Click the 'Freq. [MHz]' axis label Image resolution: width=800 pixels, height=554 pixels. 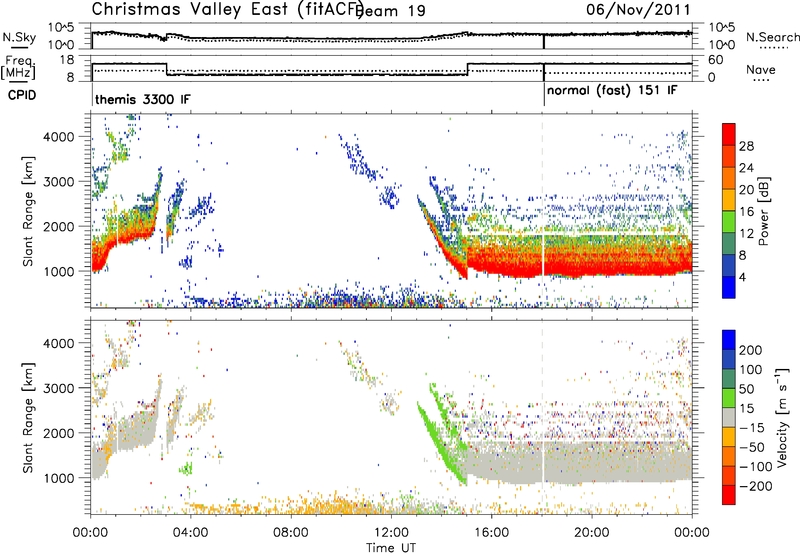[x=19, y=67]
